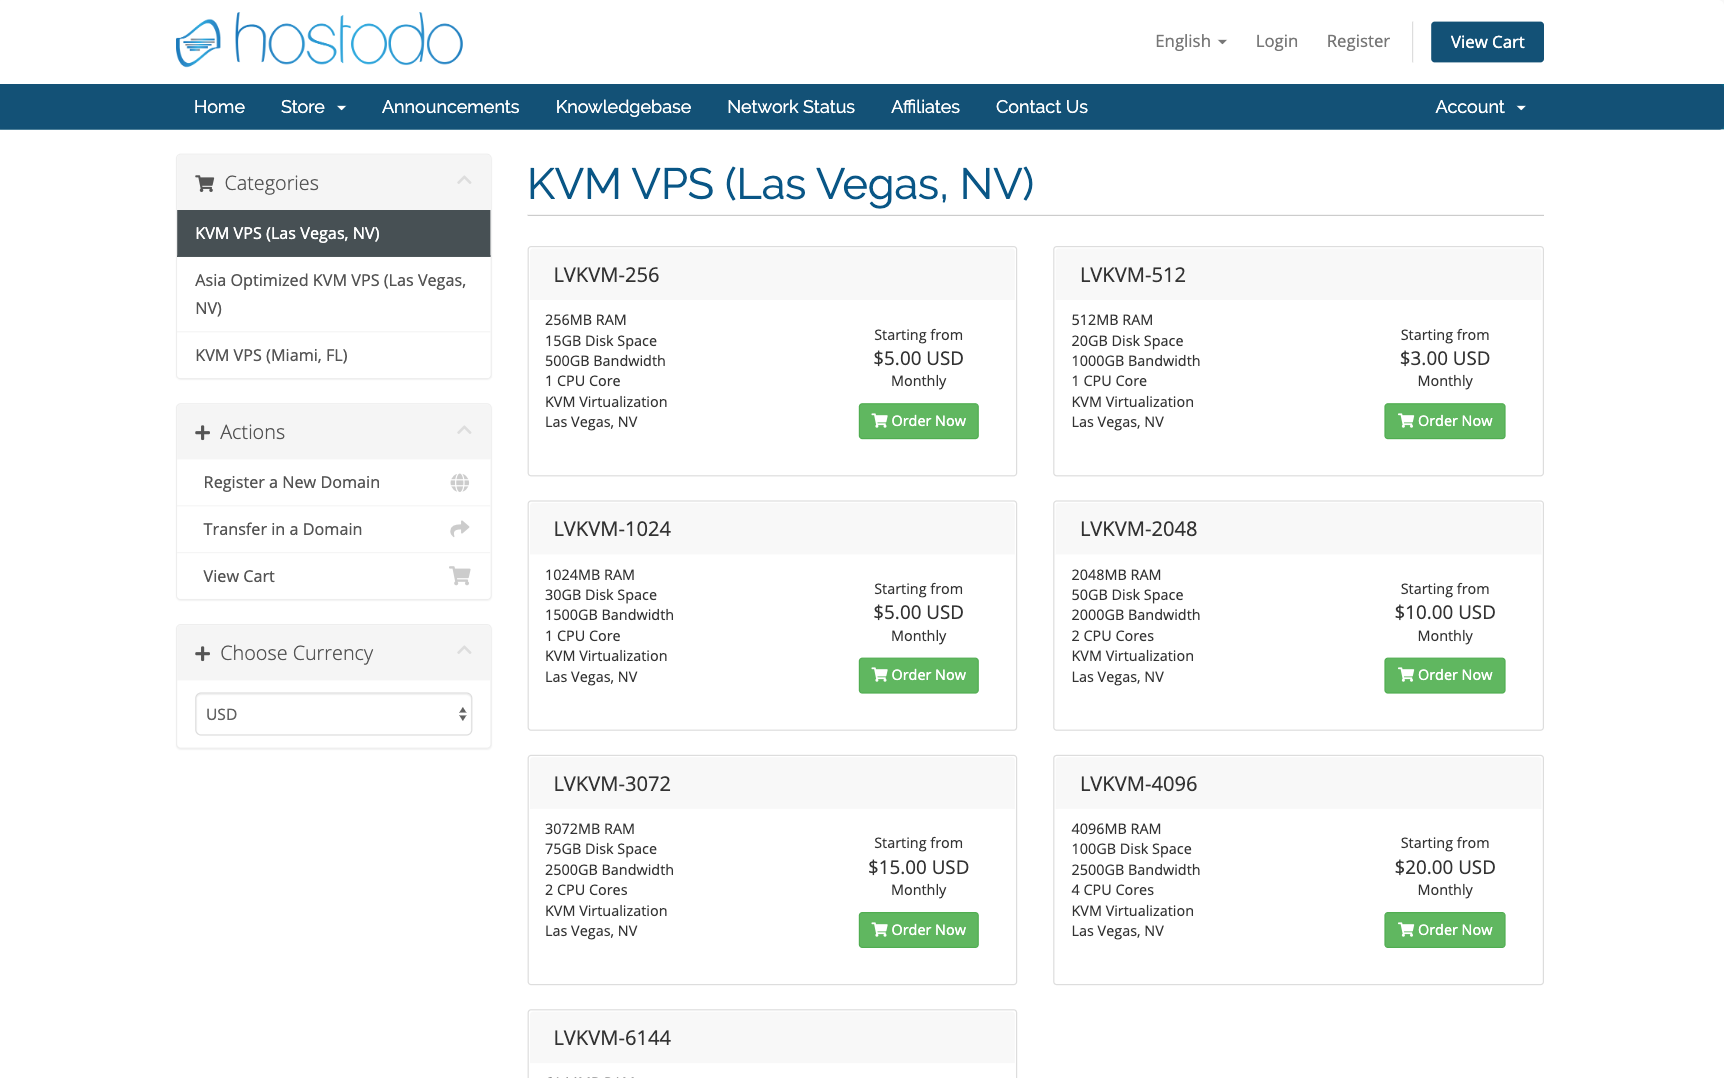Screen dimensions: 1724x1078
Task: Order the LVKVM-4096 plan
Action: pos(1444,930)
